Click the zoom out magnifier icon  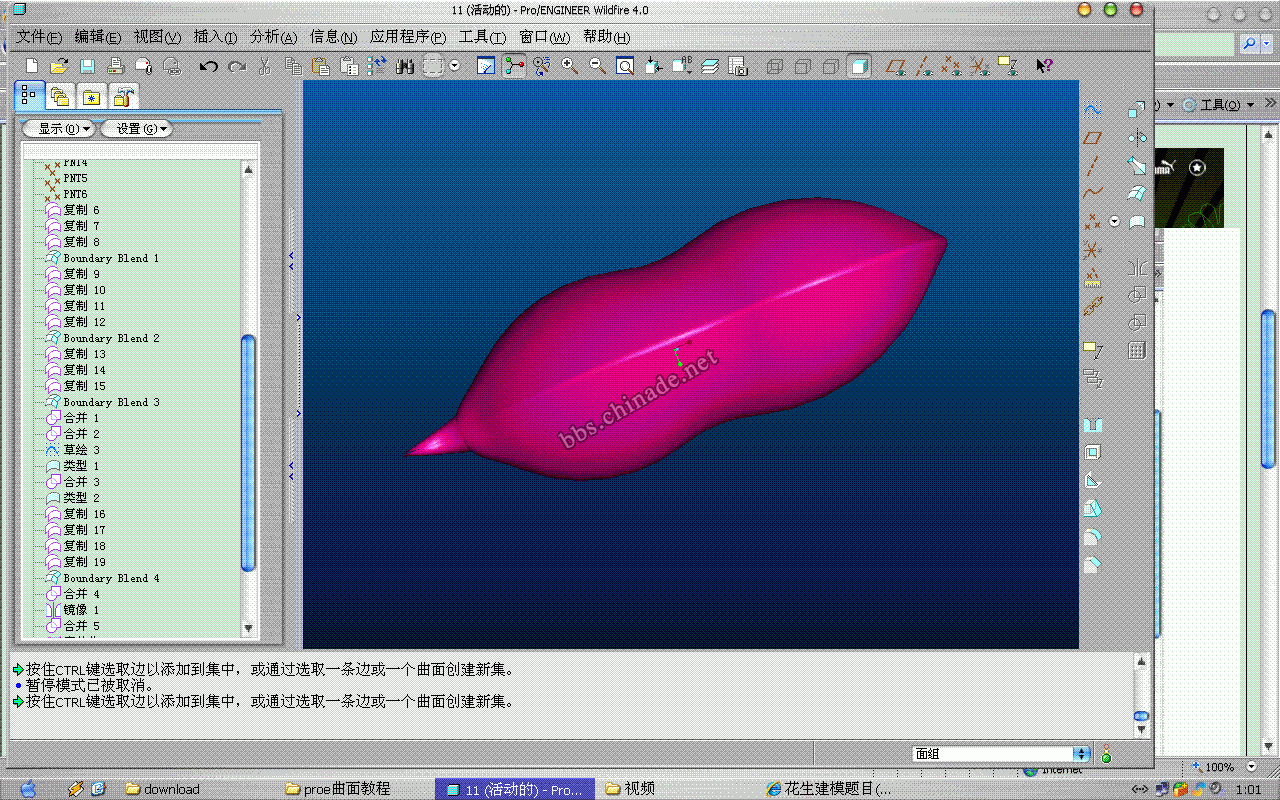pos(597,66)
